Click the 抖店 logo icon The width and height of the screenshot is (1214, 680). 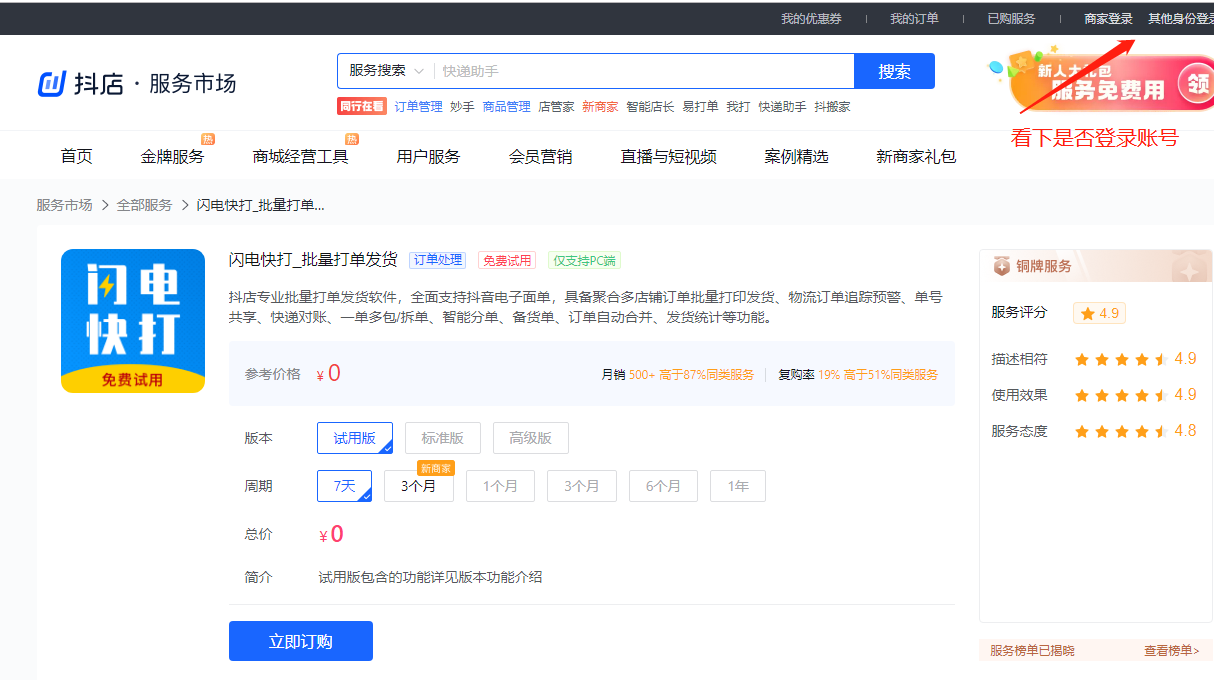tap(52, 84)
